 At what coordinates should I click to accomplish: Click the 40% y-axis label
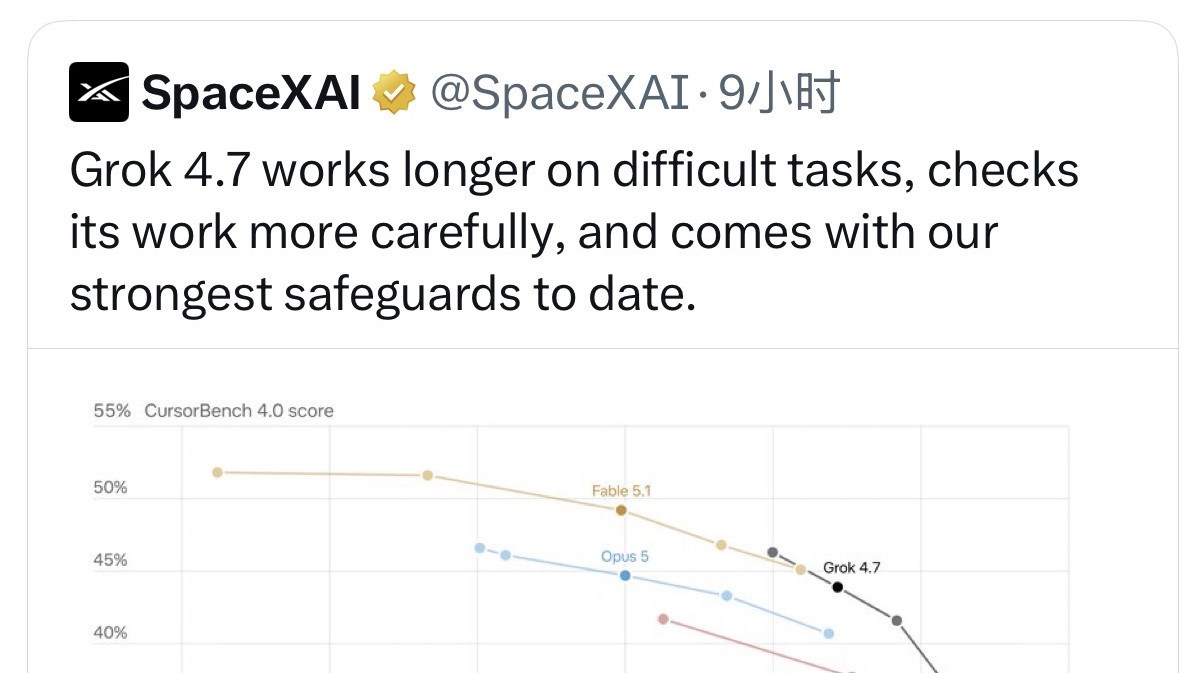tap(110, 633)
